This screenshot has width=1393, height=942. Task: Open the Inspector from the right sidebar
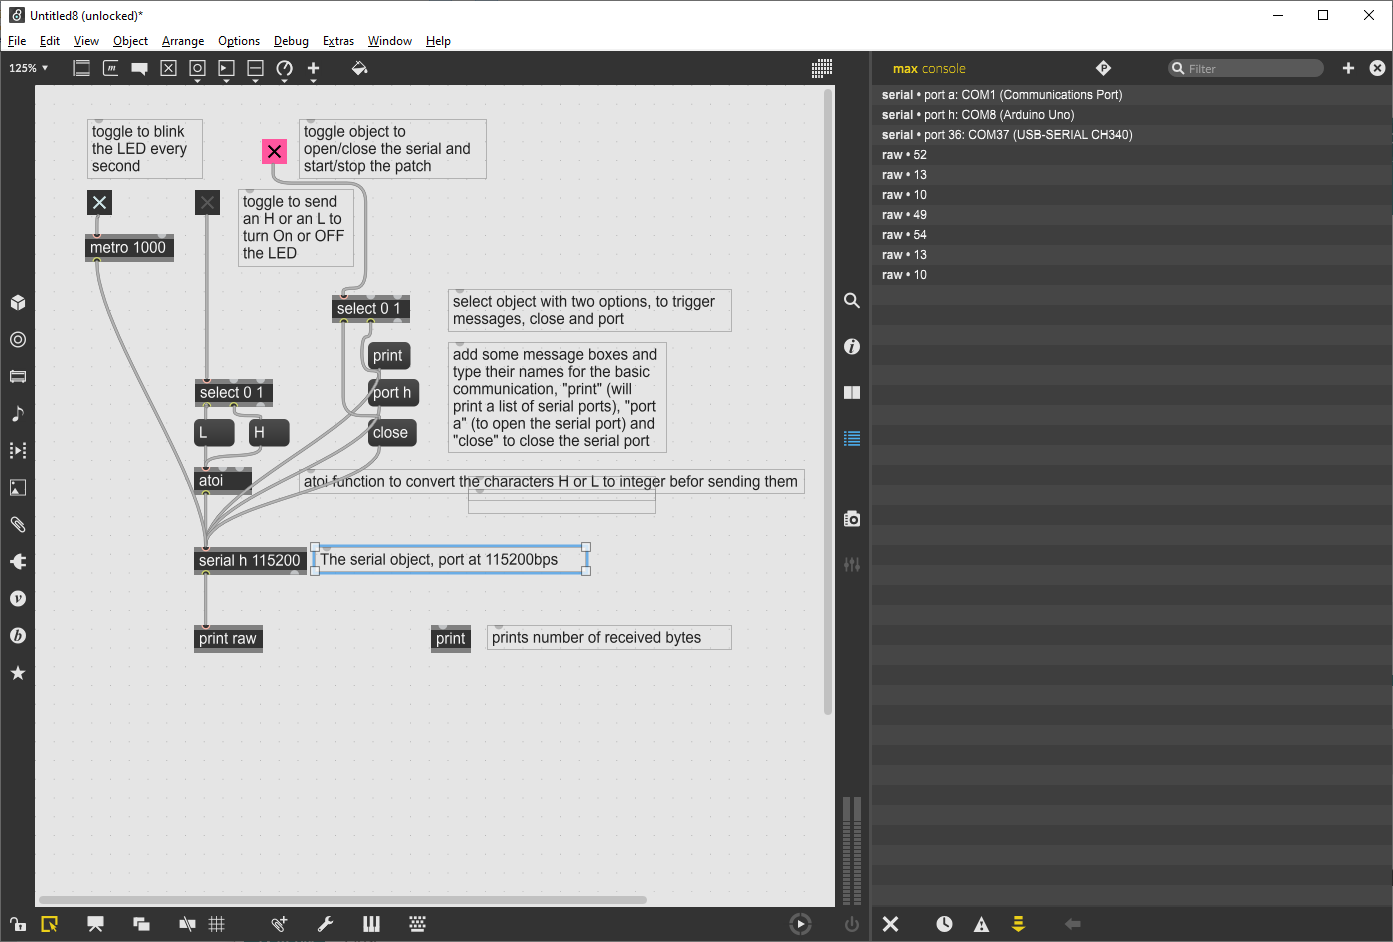[x=851, y=346]
